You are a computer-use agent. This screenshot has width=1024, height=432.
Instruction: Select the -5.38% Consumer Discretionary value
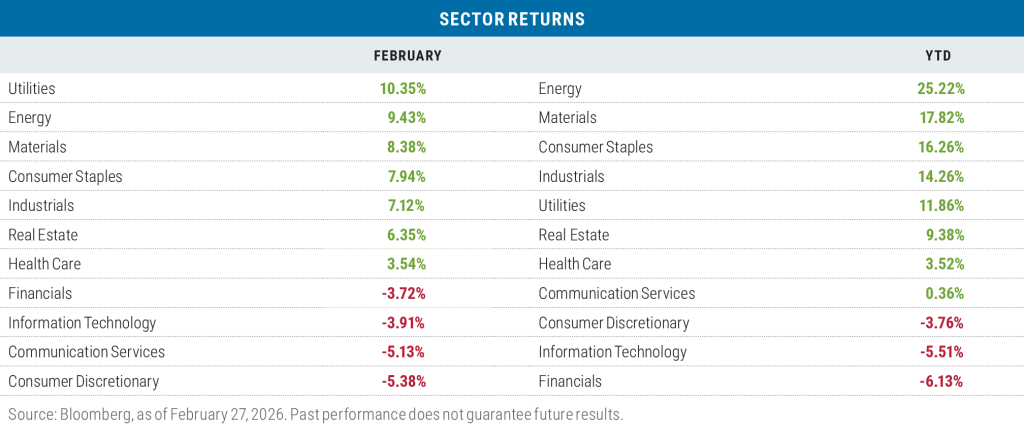402,381
